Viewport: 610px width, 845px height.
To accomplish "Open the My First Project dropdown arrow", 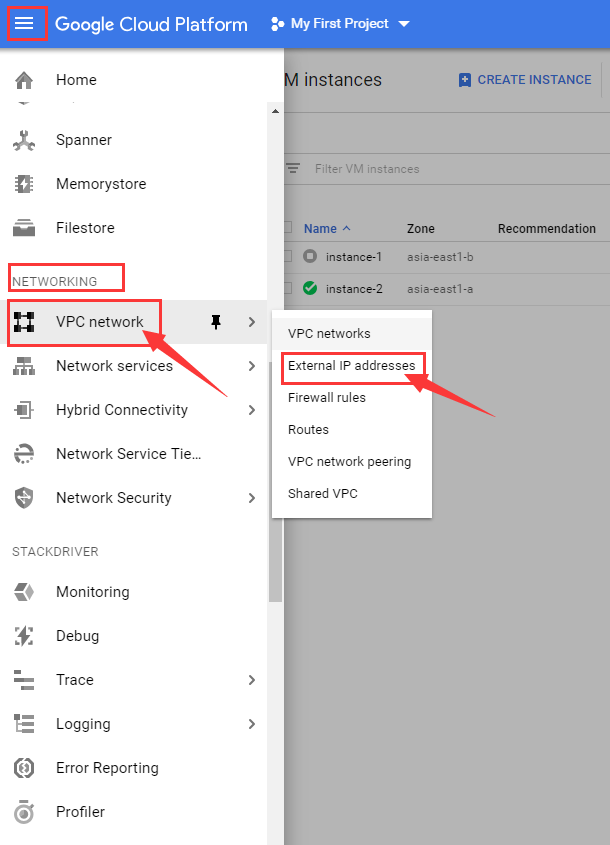I will pyautogui.click(x=404, y=24).
